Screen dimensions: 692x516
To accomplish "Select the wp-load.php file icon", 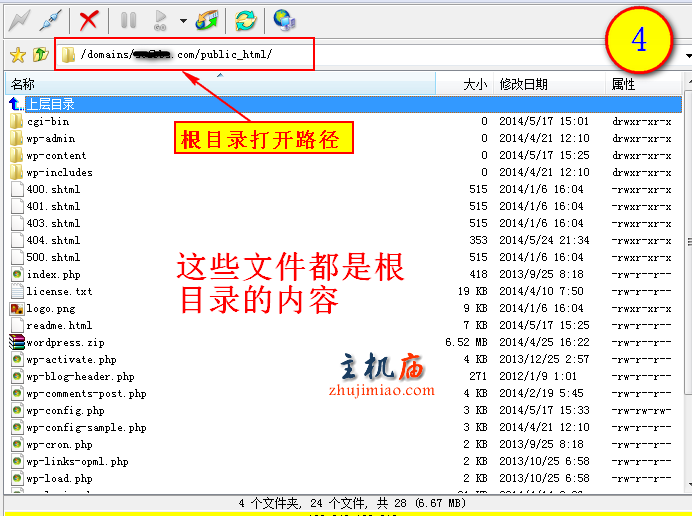I will point(17,478).
